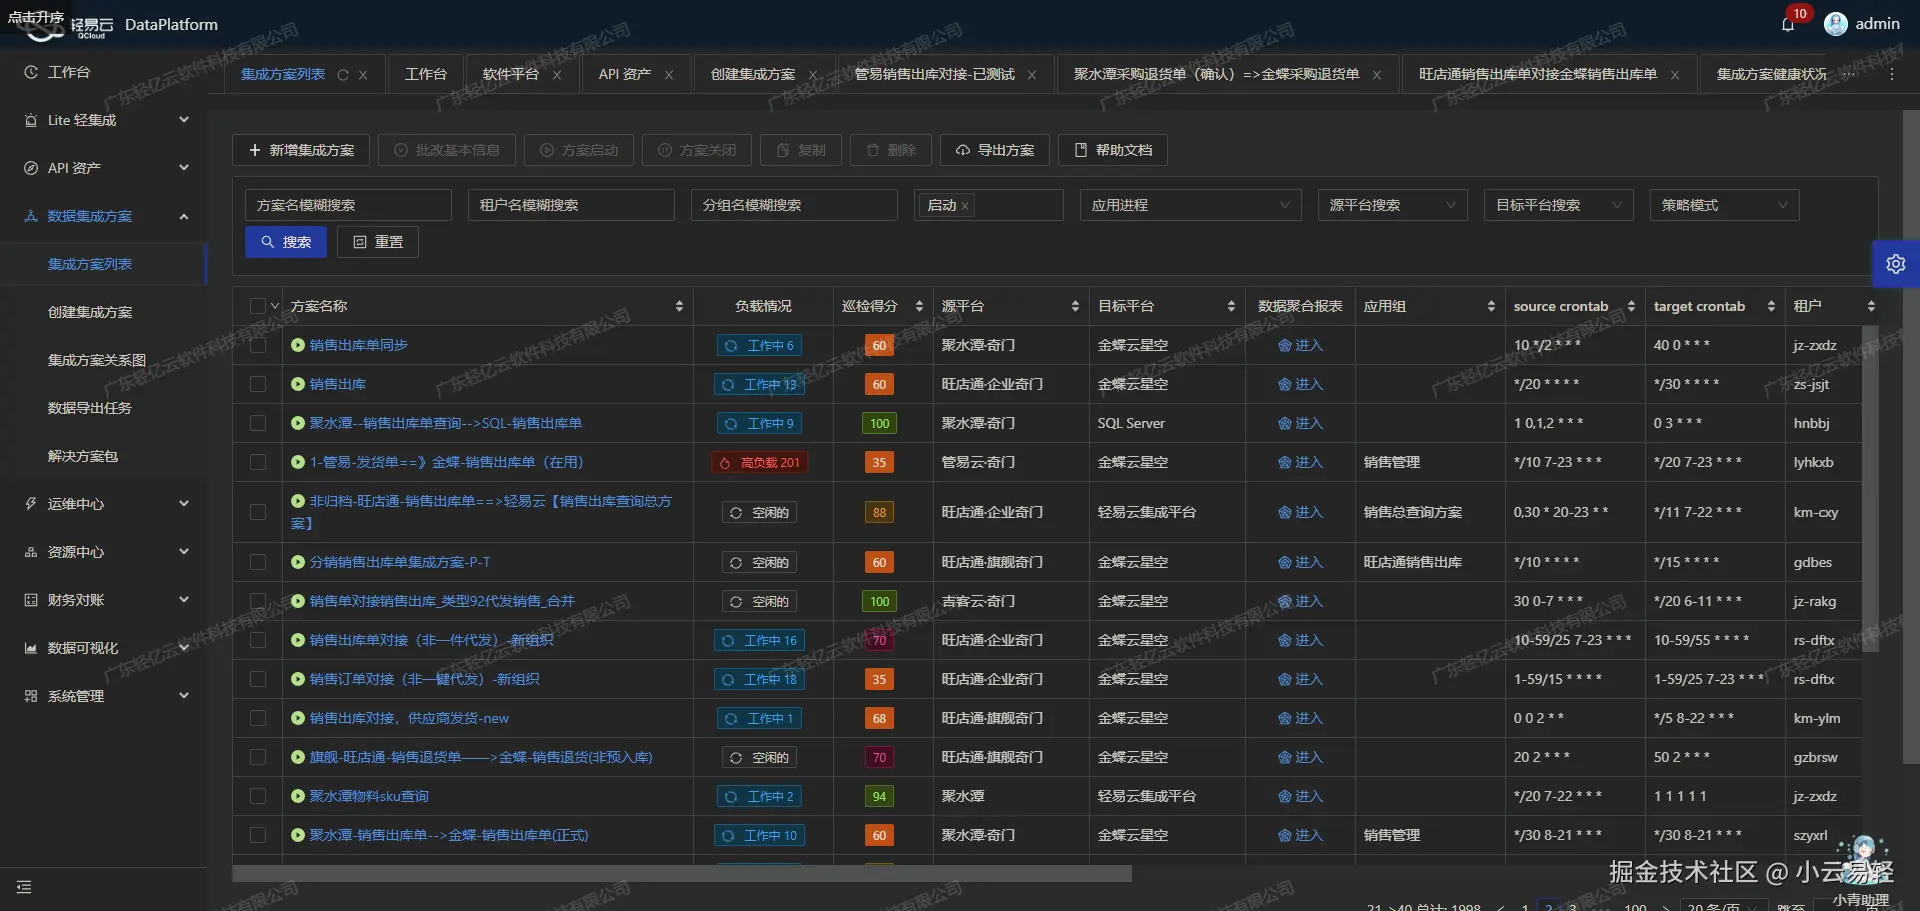Select the 数据可视化 sidebar icon
The image size is (1920, 911).
click(30, 648)
